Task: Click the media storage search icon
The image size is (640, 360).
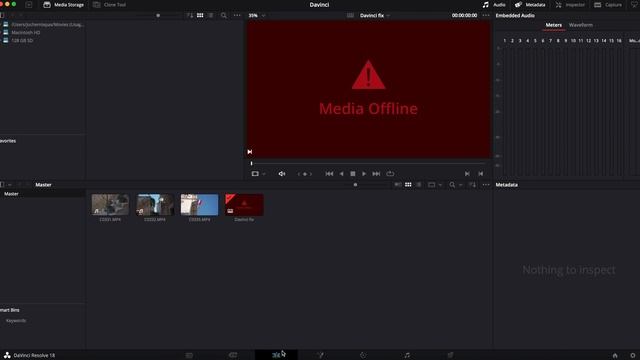Action: coord(224,16)
